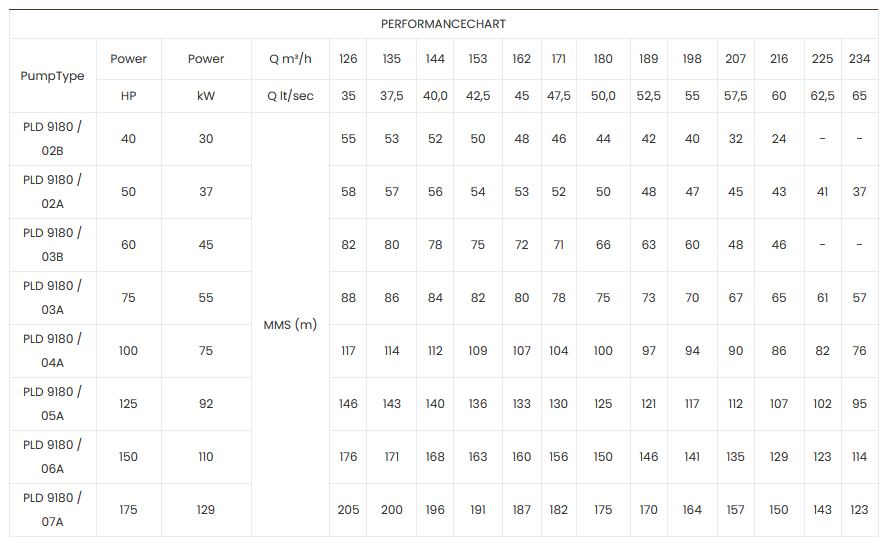This screenshot has height=545, width=887.
Task: Select pump type PLD 9180 / 02A
Action: (53, 192)
